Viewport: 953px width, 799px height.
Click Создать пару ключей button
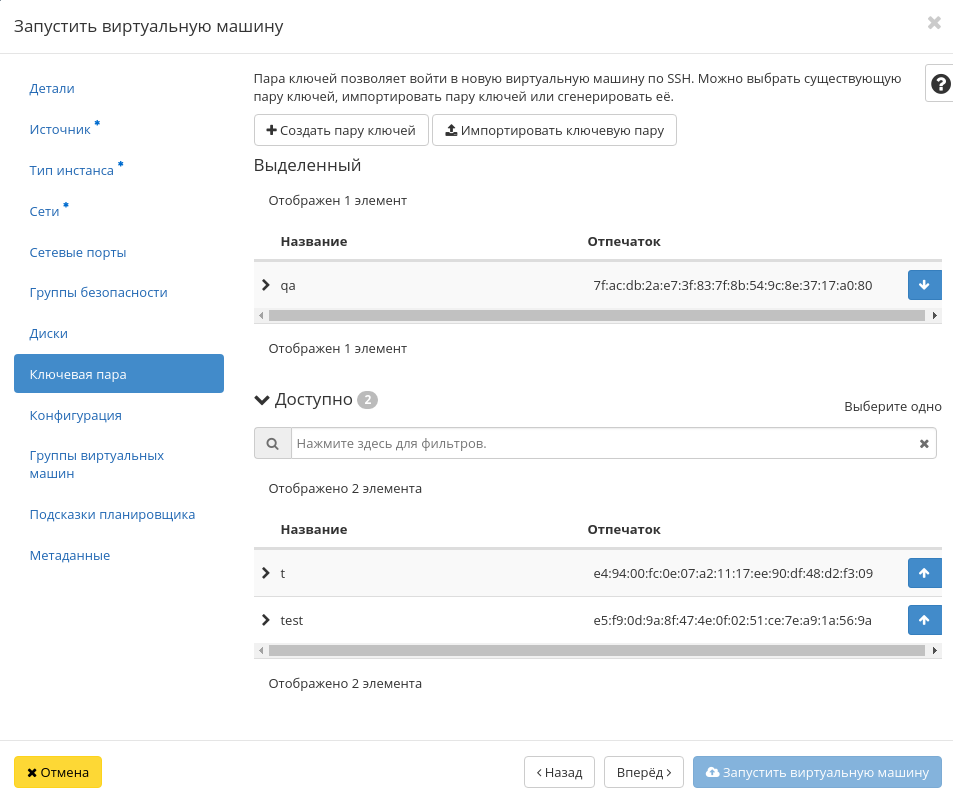(341, 130)
